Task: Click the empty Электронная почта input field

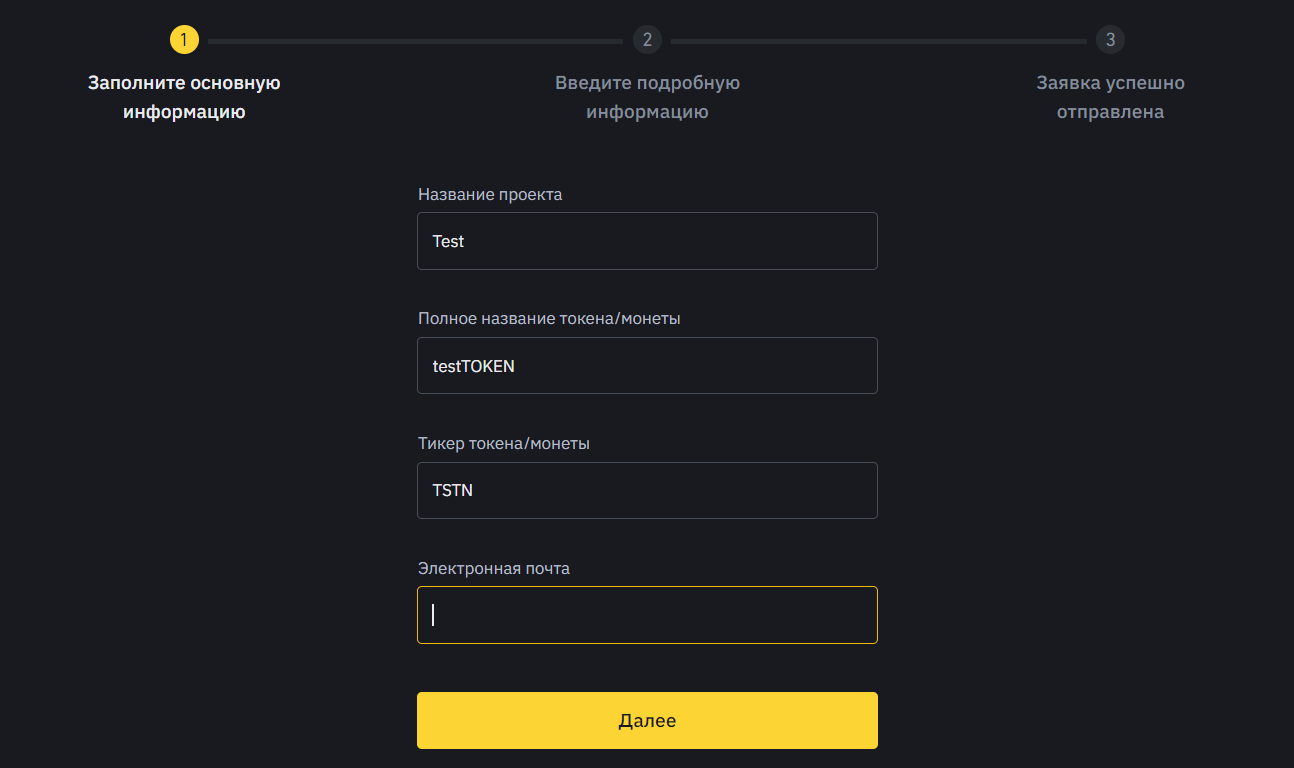Action: 647,614
